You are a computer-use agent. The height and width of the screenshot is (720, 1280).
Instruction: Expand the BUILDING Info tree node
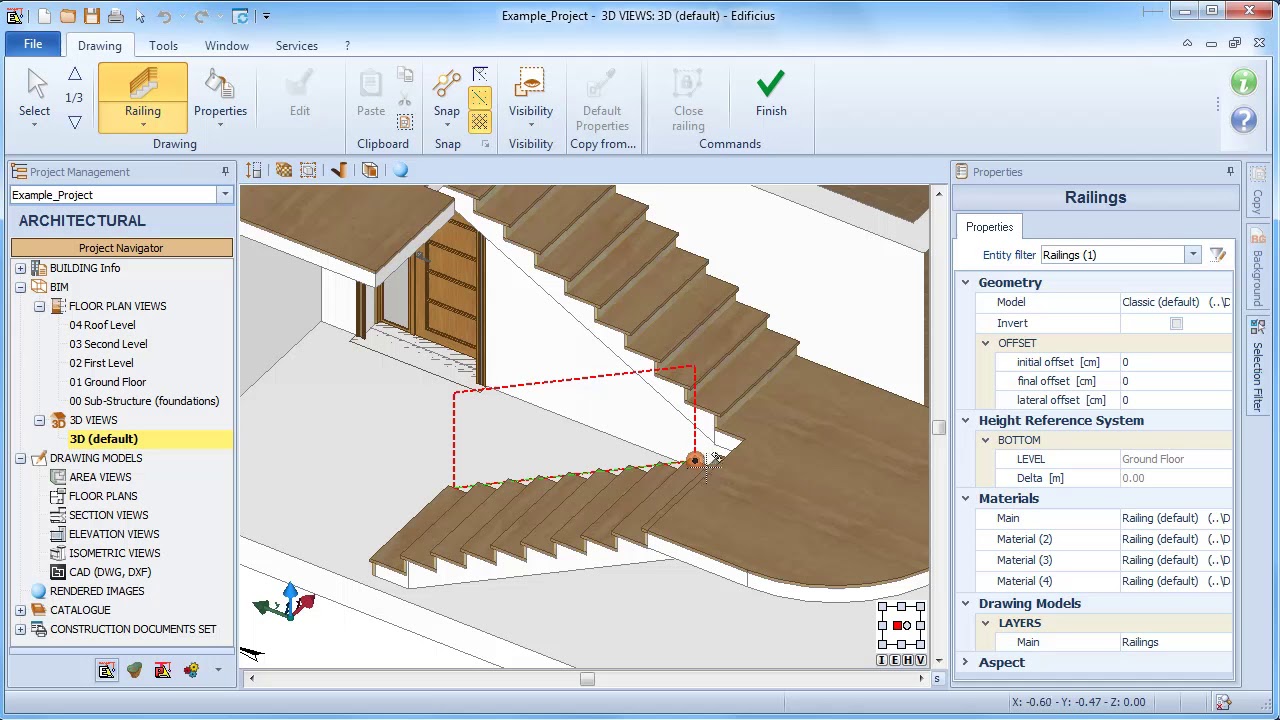(20, 268)
